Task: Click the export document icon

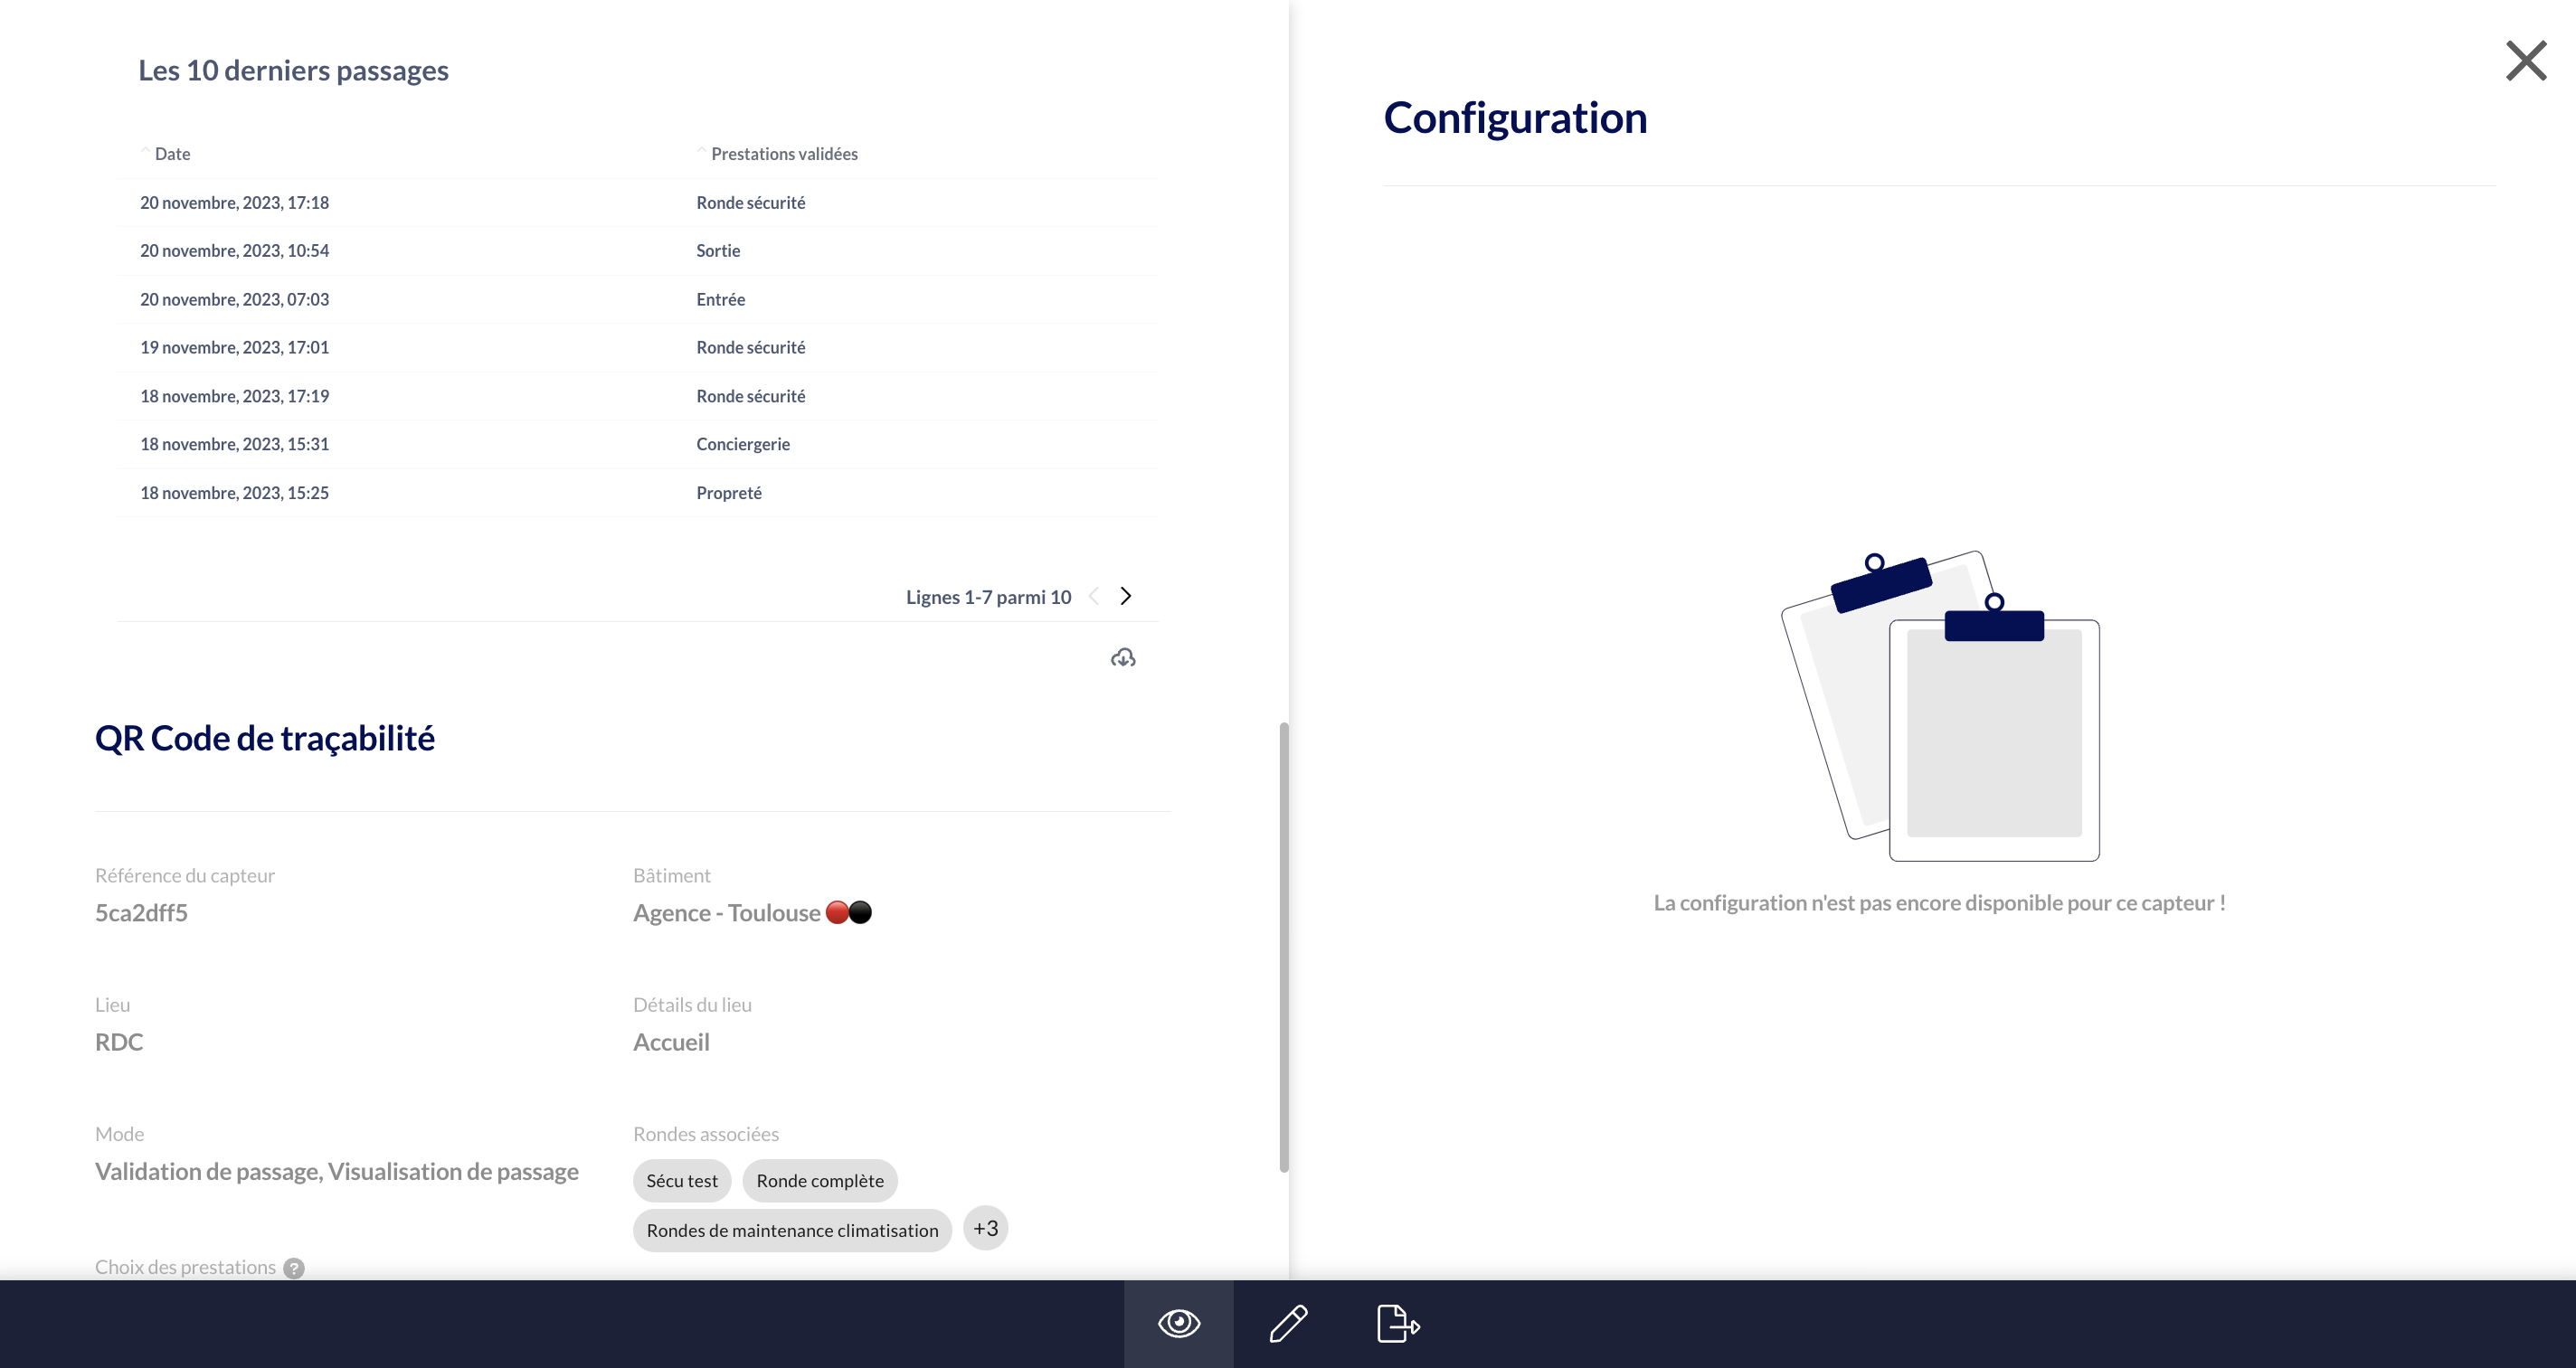Action: (1397, 1323)
